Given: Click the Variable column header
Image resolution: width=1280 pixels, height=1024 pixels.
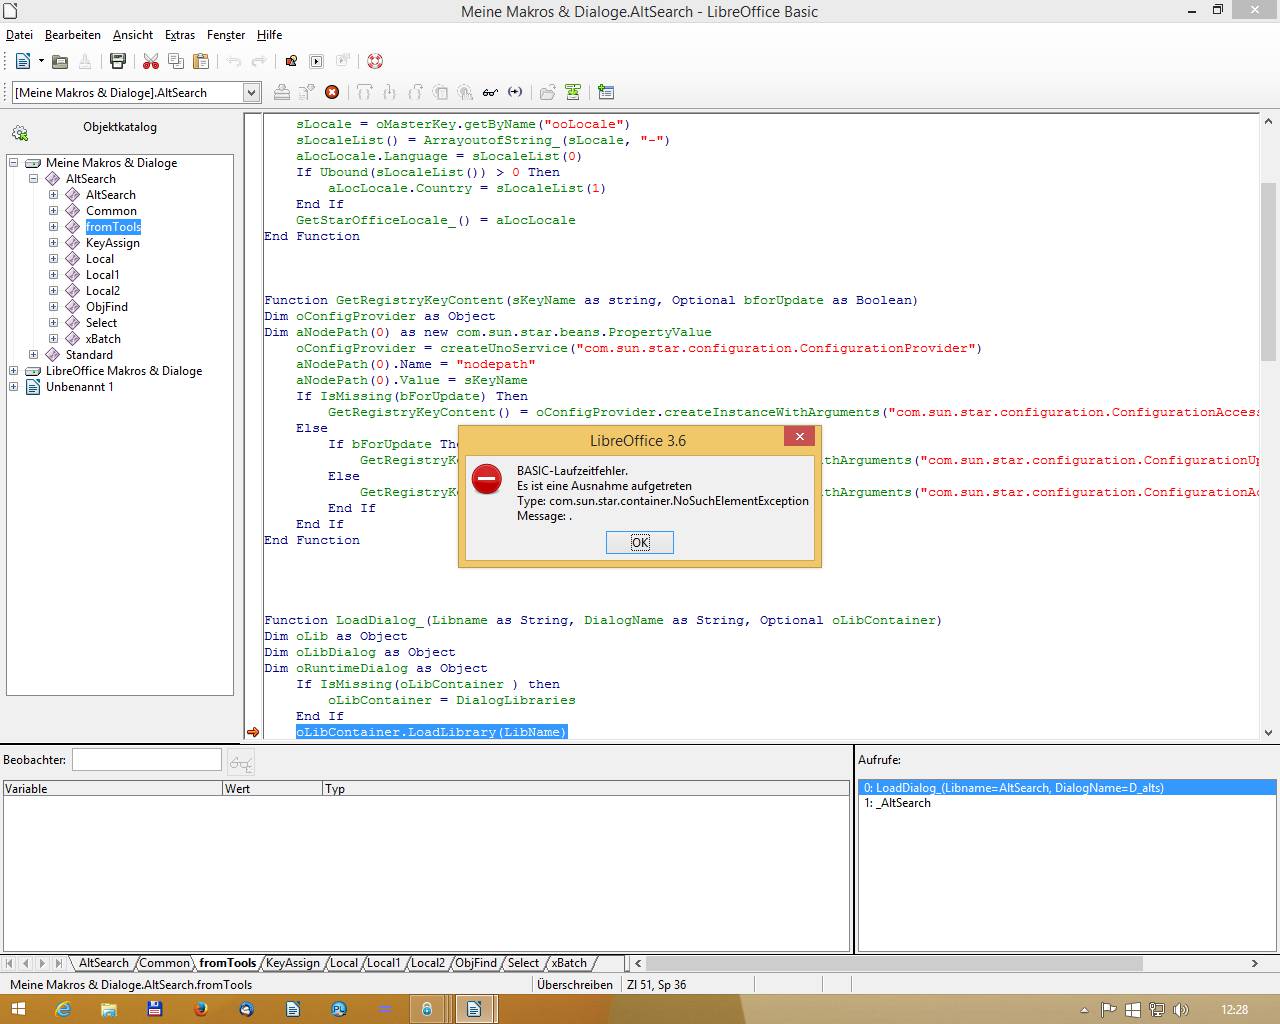Looking at the screenshot, I should 112,789.
